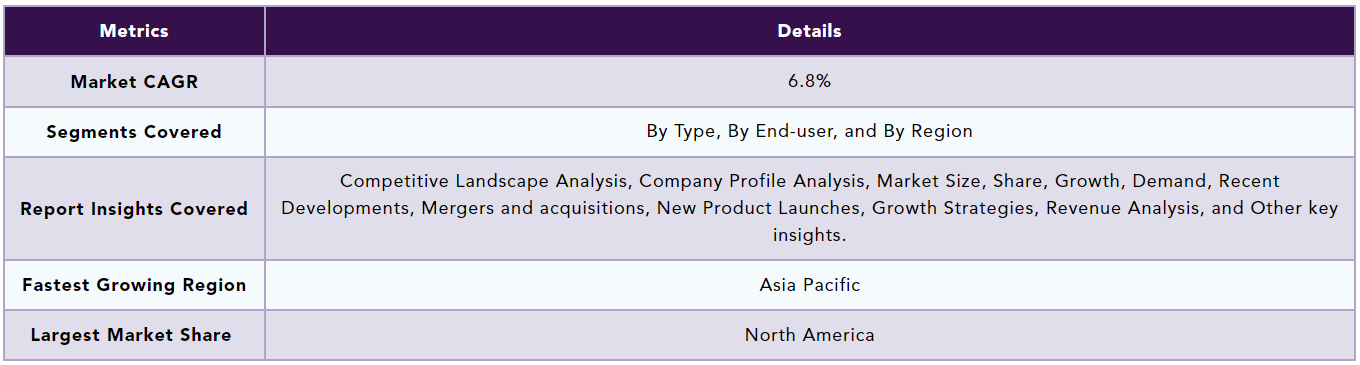Select the Fastest Growing Region label

[134, 285]
